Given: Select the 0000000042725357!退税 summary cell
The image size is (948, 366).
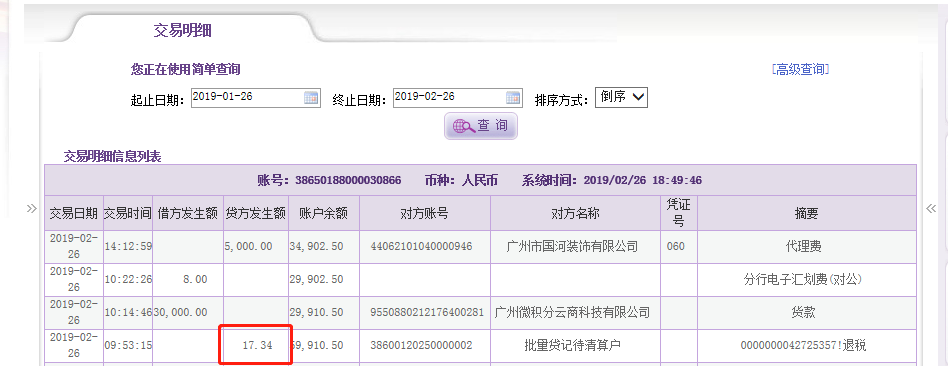Looking at the screenshot, I should 807,345.
